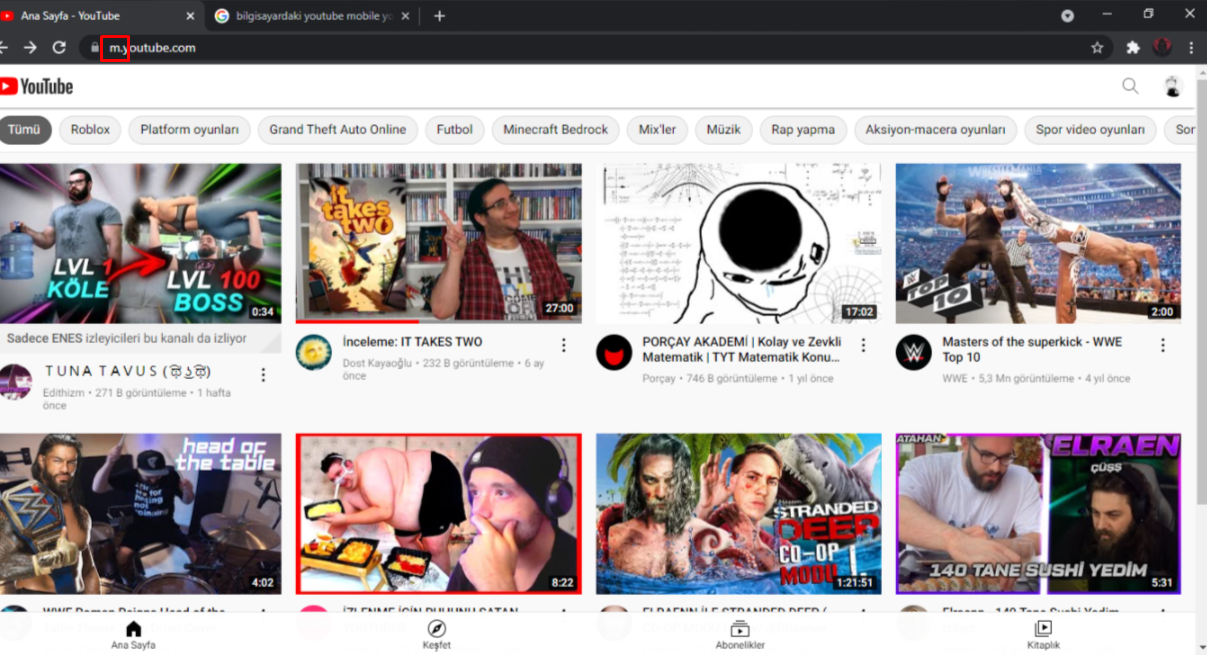
Task: Select the Müzik filter chip
Action: (x=724, y=130)
